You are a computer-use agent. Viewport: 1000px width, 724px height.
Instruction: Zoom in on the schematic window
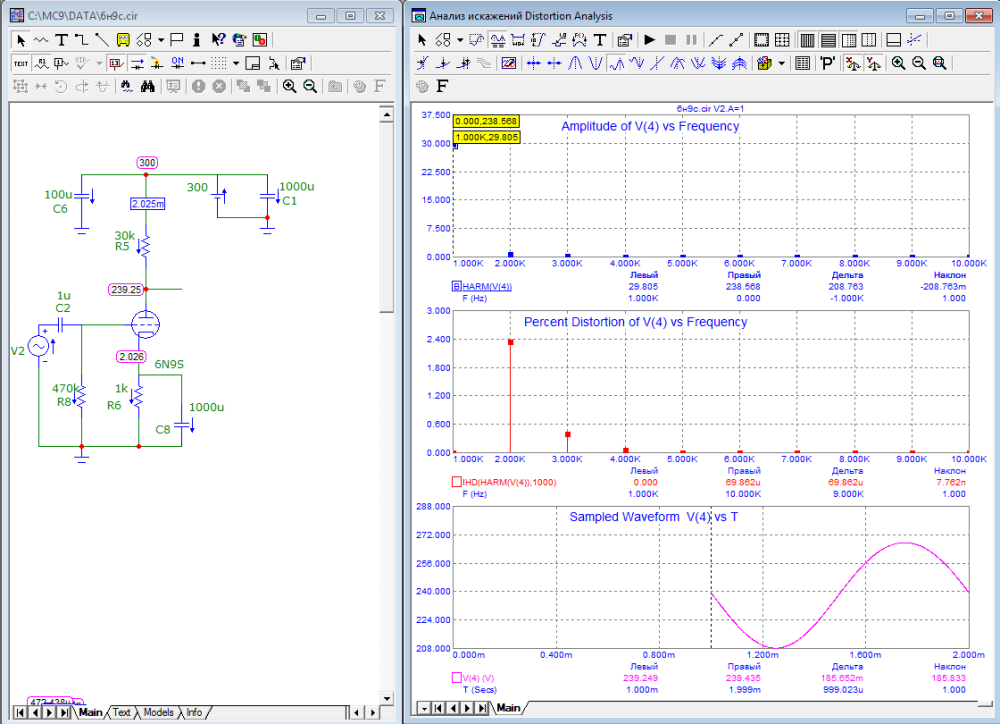[x=289, y=86]
